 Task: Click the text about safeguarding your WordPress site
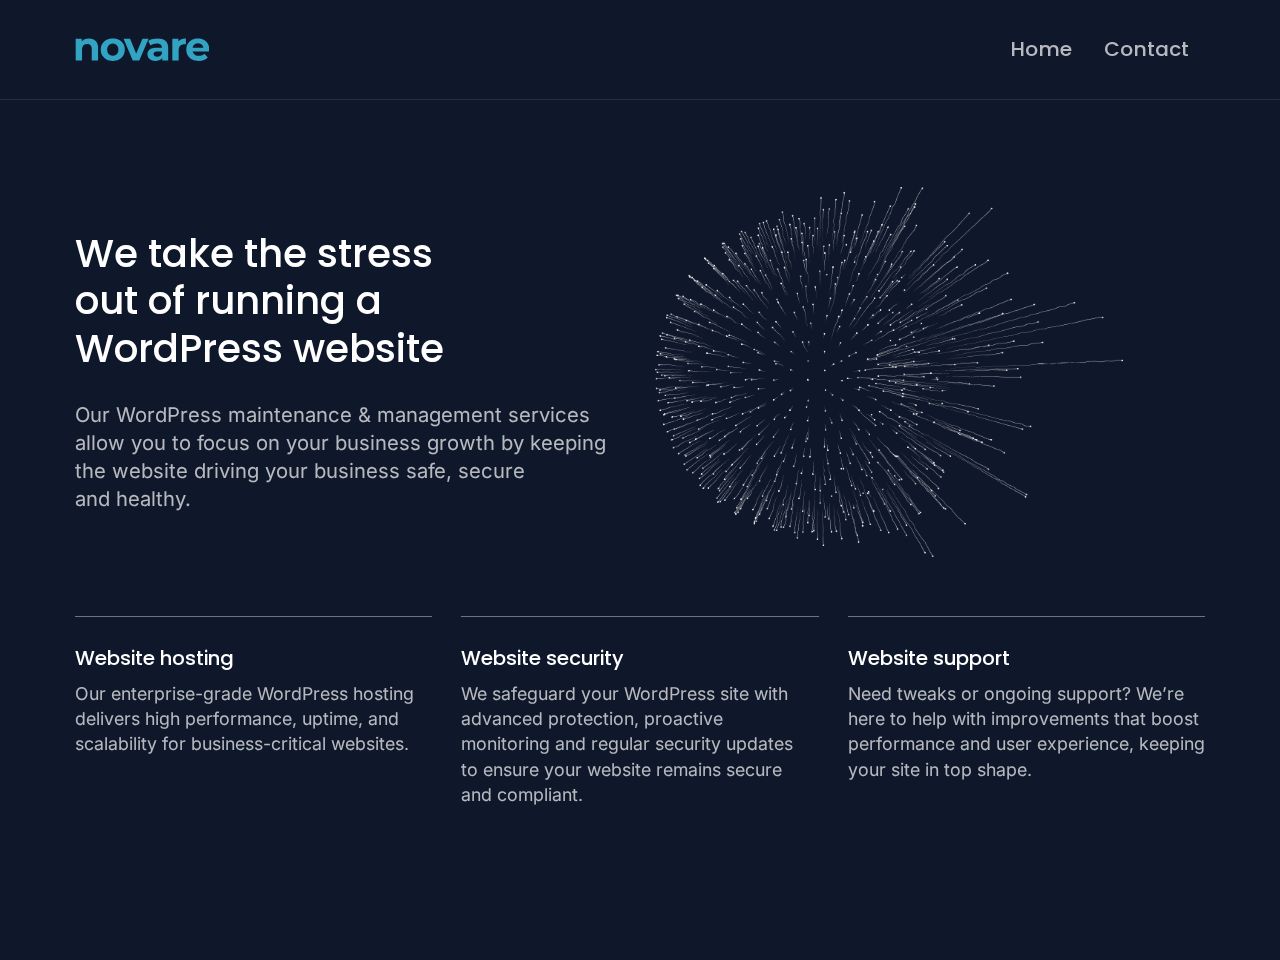(627, 744)
